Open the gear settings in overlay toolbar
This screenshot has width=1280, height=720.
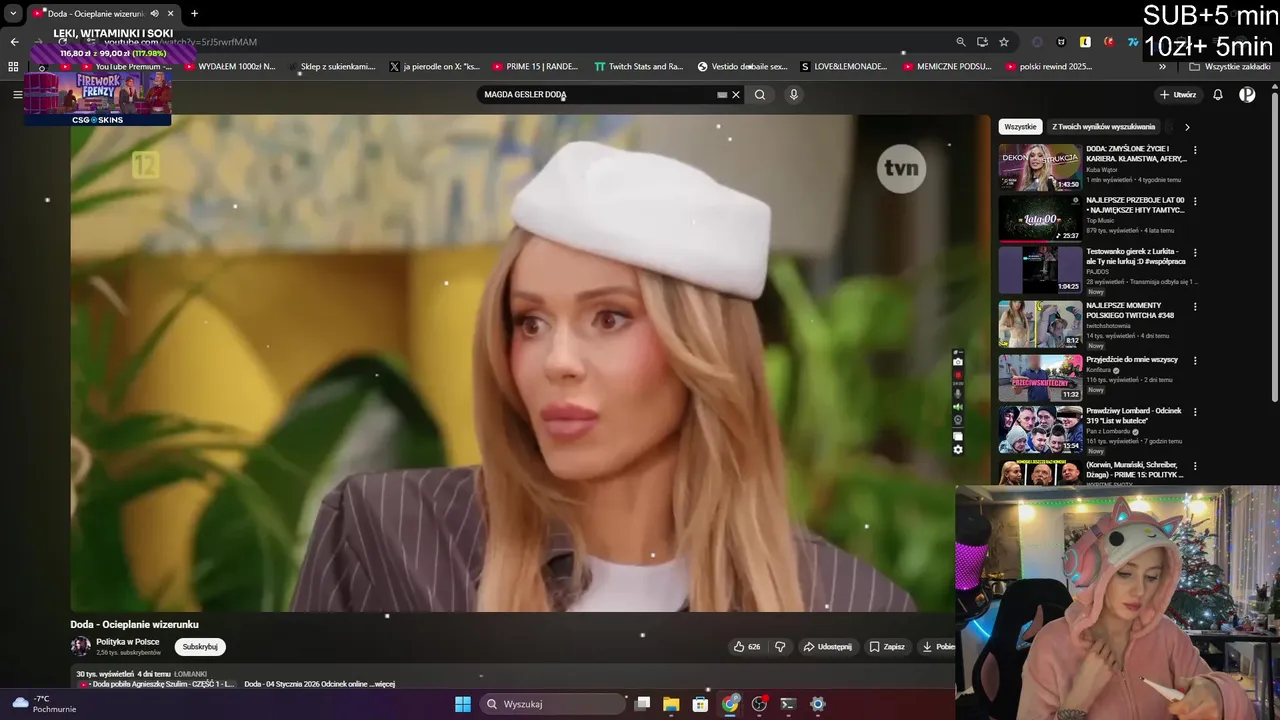point(958,450)
